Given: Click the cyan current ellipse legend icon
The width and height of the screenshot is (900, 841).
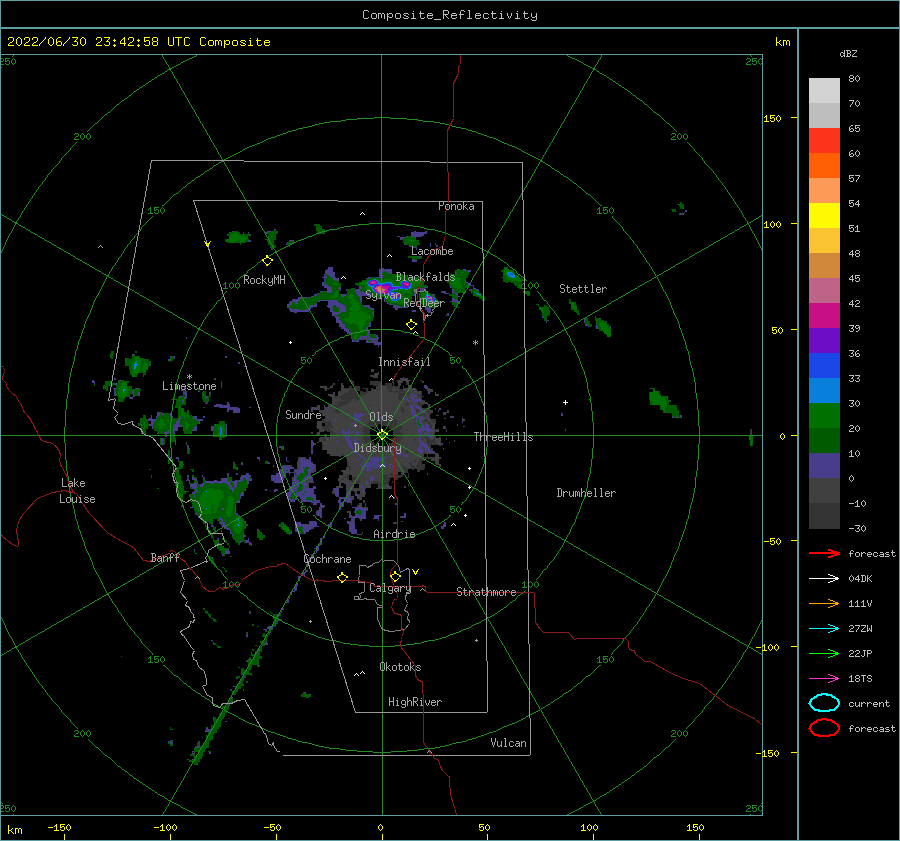Looking at the screenshot, I should point(824,703).
